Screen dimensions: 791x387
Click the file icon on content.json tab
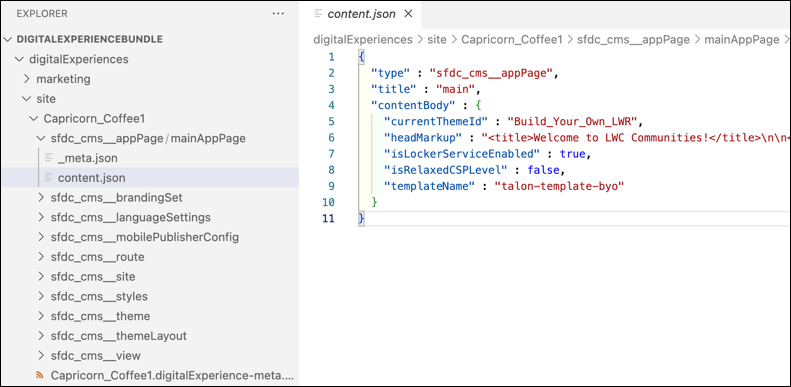(318, 14)
